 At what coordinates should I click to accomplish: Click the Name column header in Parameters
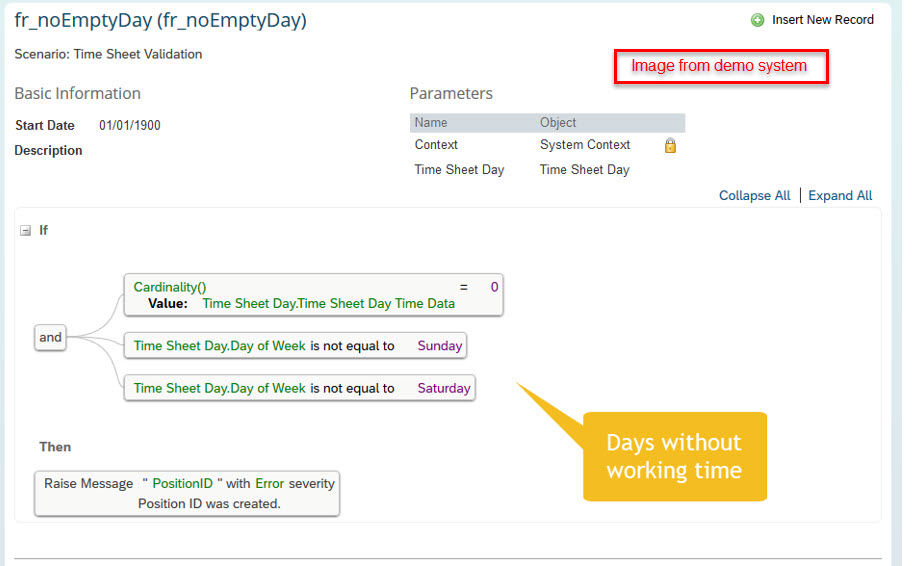tap(431, 123)
